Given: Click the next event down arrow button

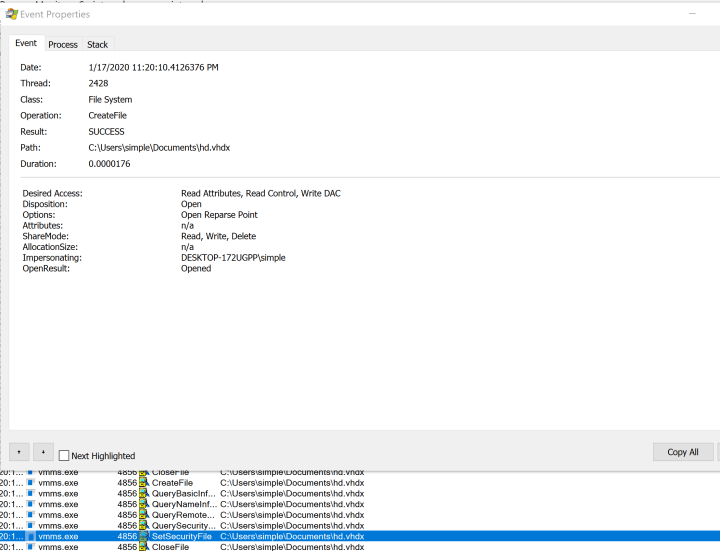Looking at the screenshot, I should (x=42, y=453).
